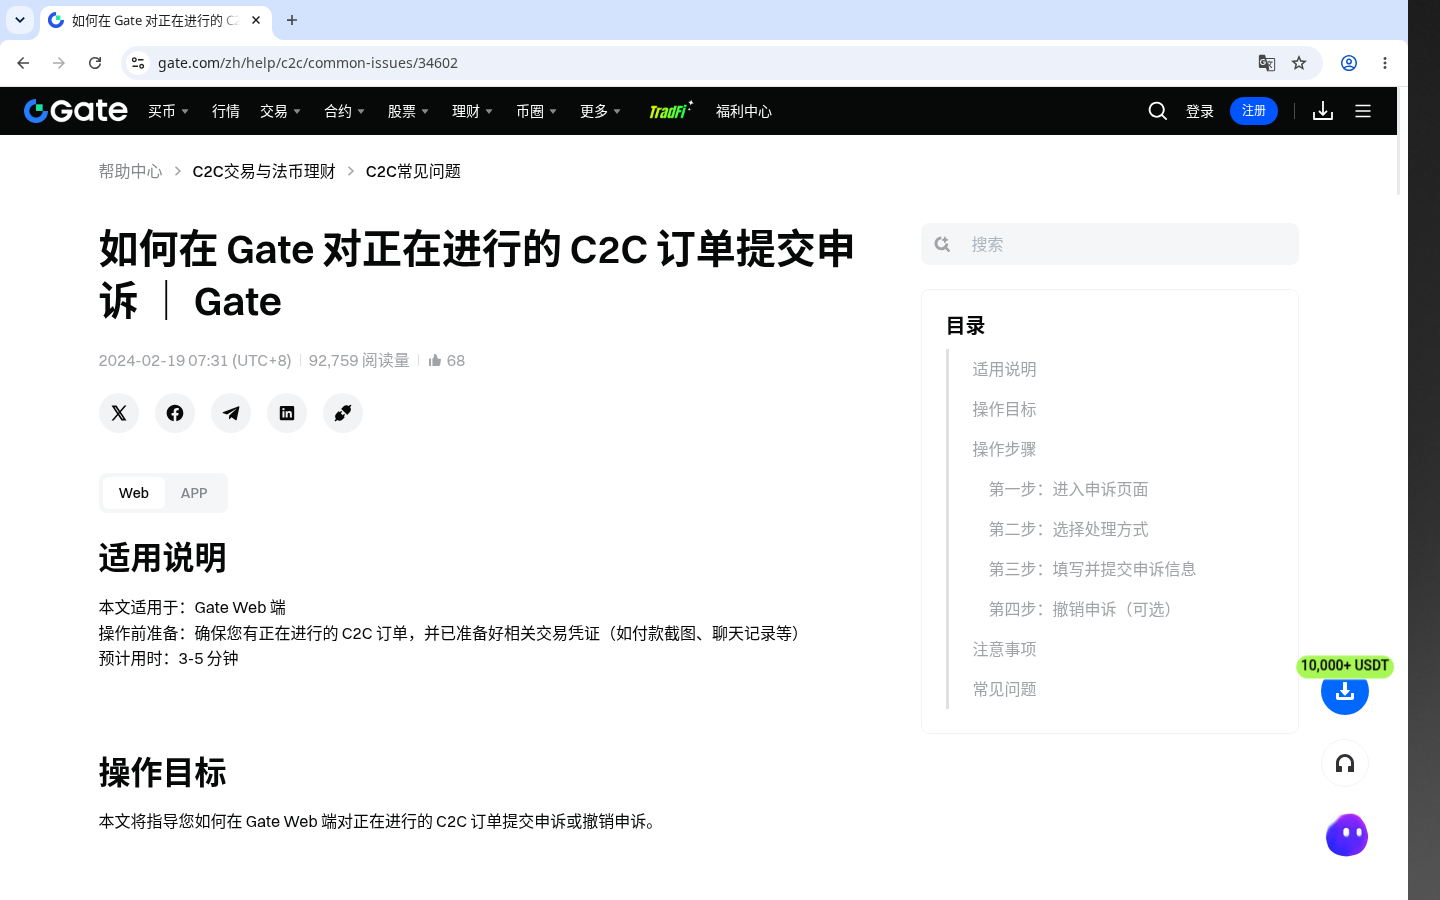Go to 帮助中心 breadcrumb link
Viewport: 1440px width, 900px height.
coord(130,171)
